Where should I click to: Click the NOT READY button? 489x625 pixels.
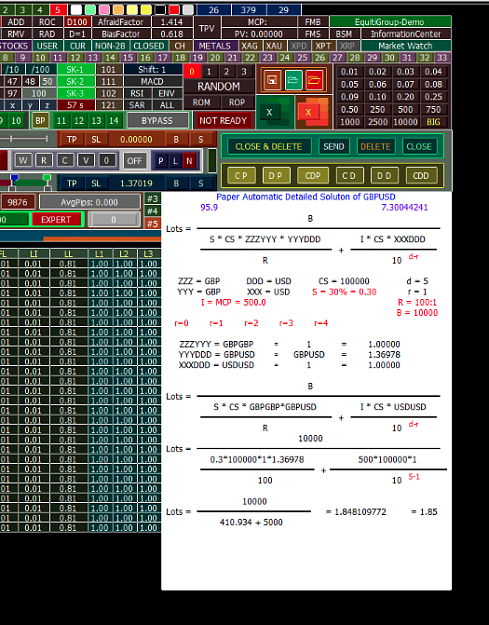pos(223,120)
